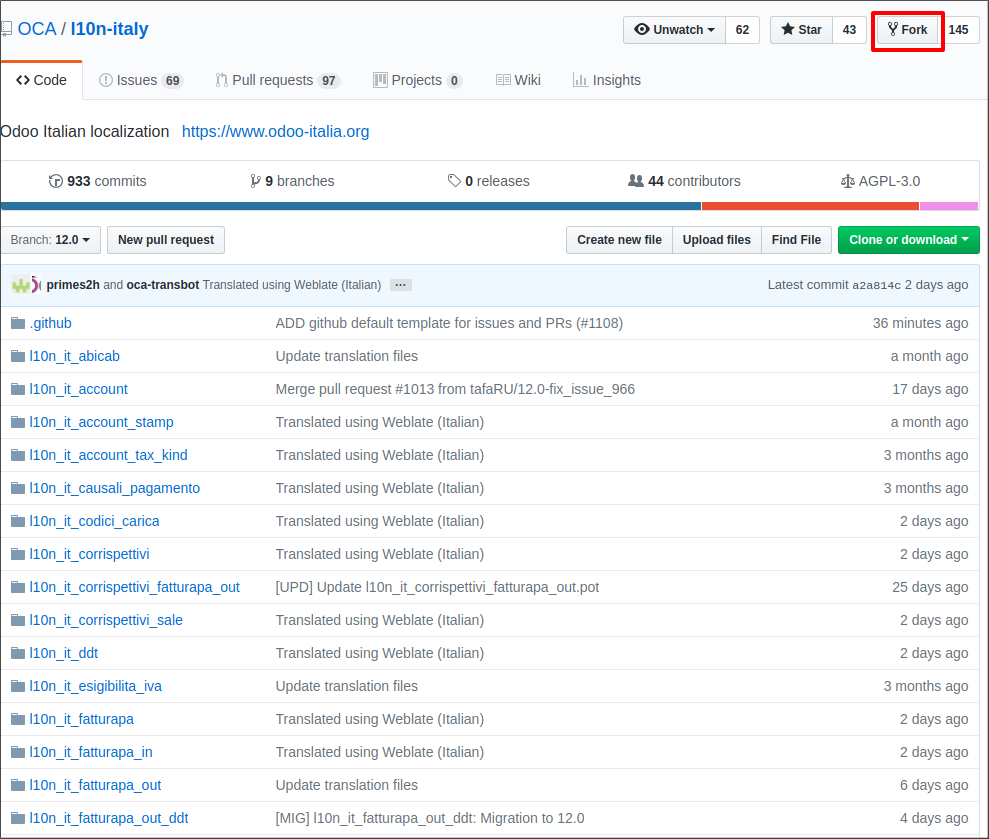Open the odoo-italia.org website link
989x839 pixels.
[275, 131]
